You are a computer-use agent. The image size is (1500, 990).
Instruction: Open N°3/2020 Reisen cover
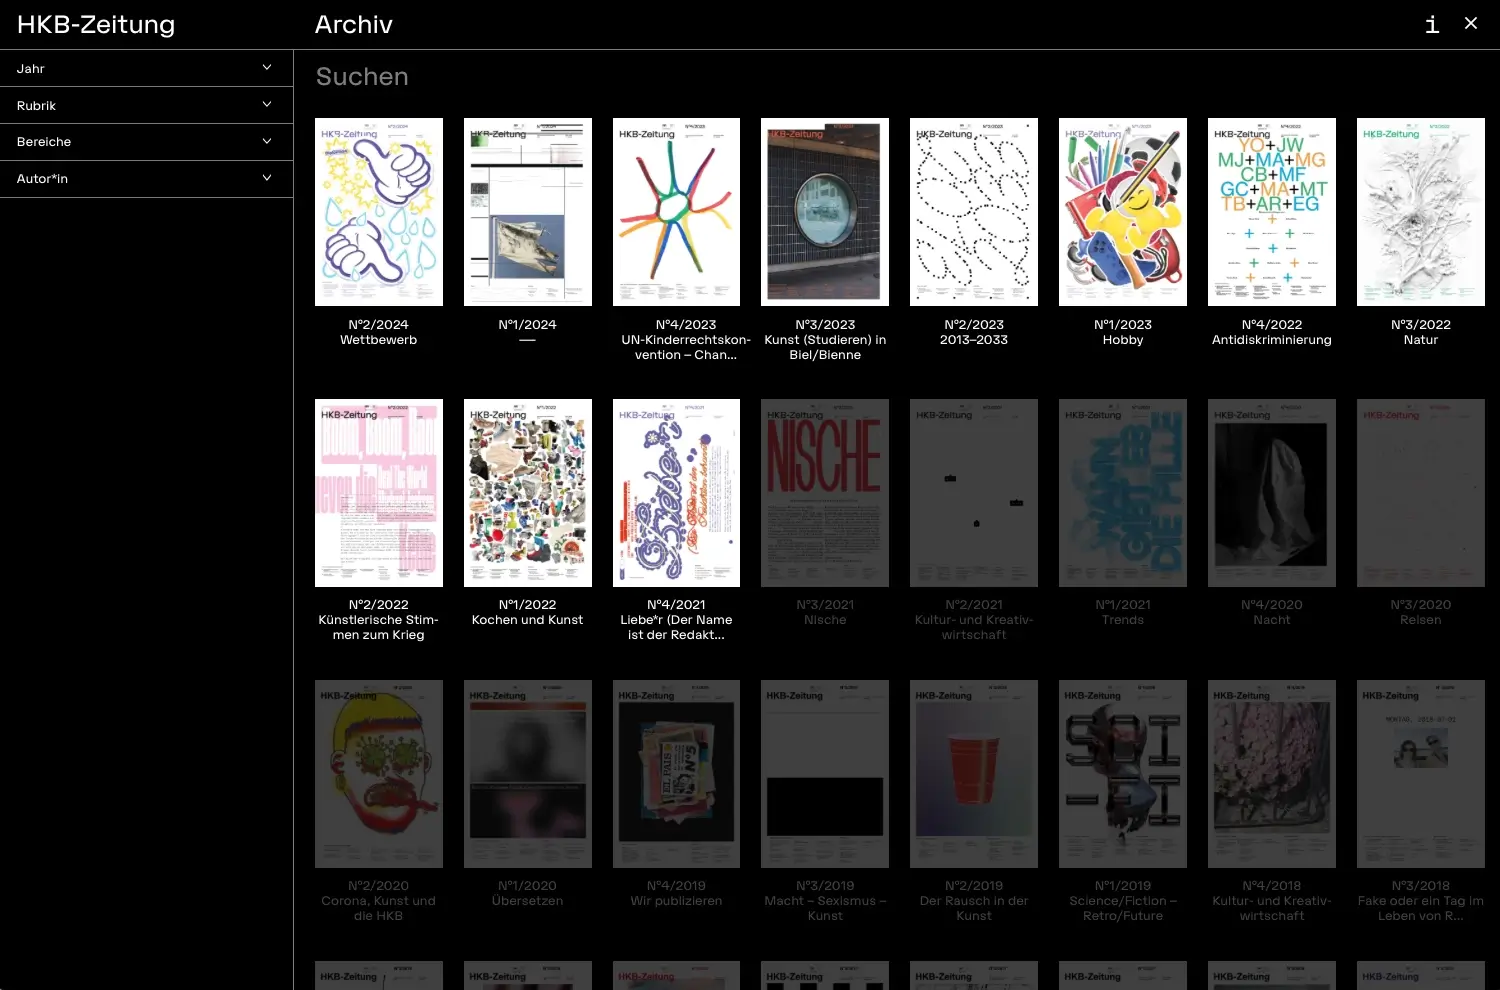[1421, 493]
